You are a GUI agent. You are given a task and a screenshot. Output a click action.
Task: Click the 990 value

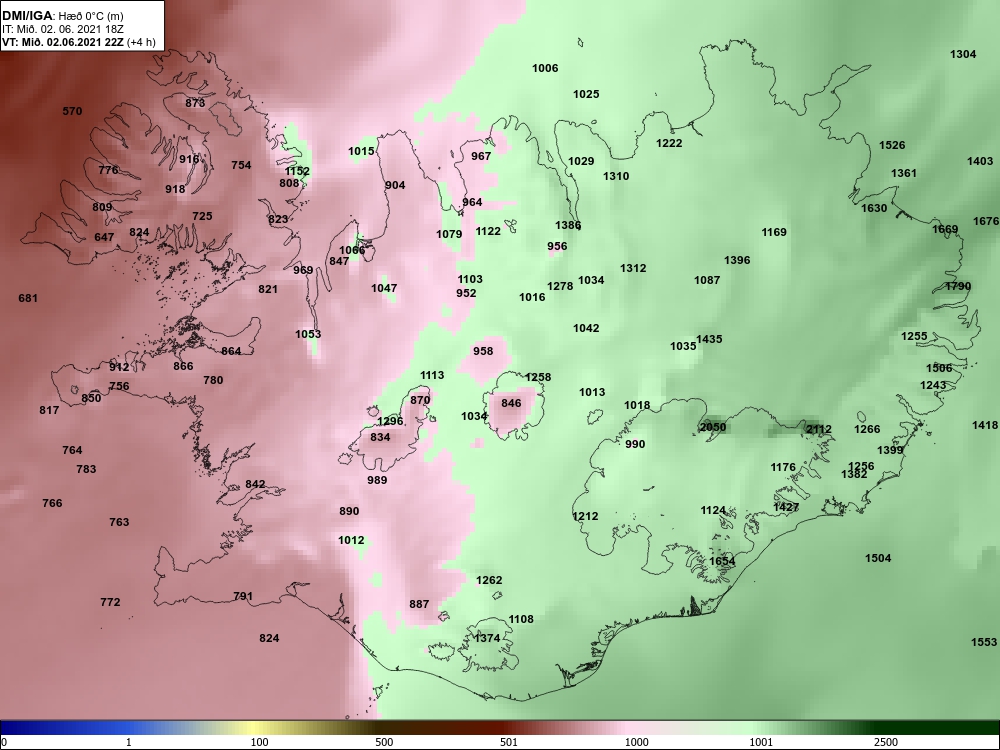pos(635,444)
